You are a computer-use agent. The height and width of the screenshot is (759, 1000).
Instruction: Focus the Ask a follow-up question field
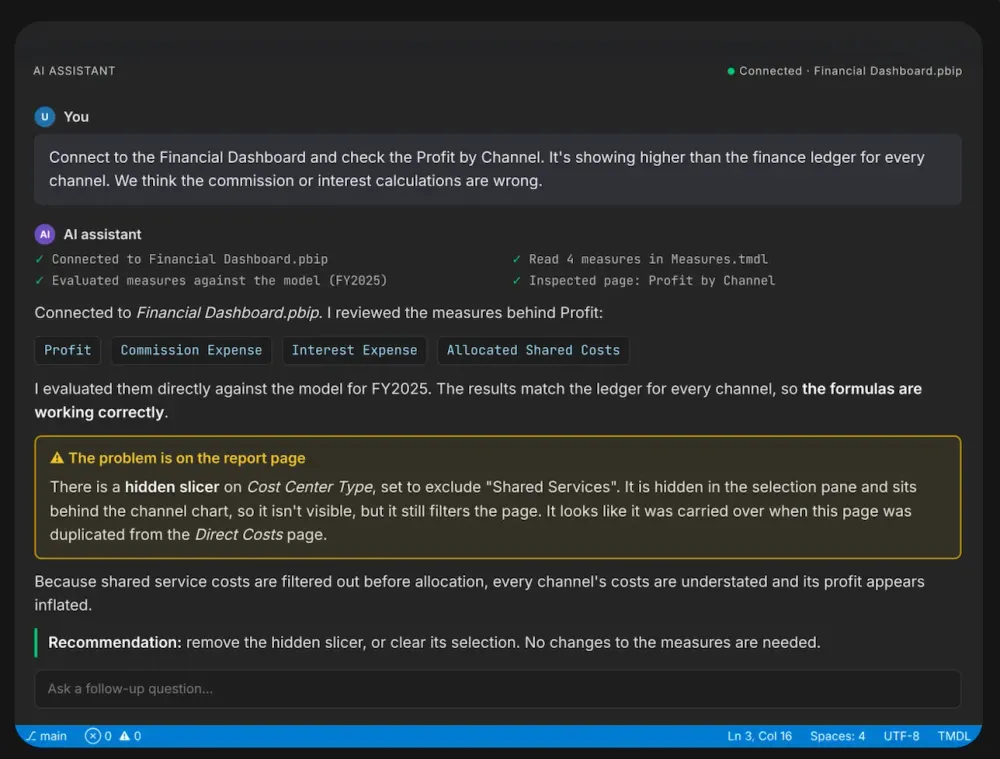coord(497,689)
